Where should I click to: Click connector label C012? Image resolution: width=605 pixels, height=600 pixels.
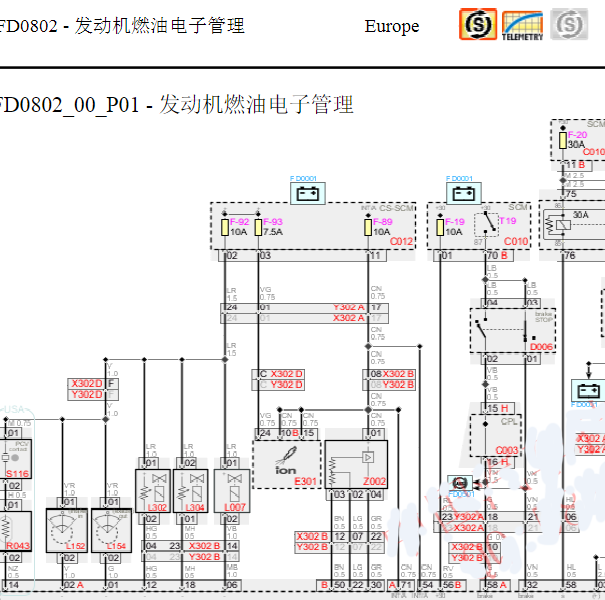(401, 242)
